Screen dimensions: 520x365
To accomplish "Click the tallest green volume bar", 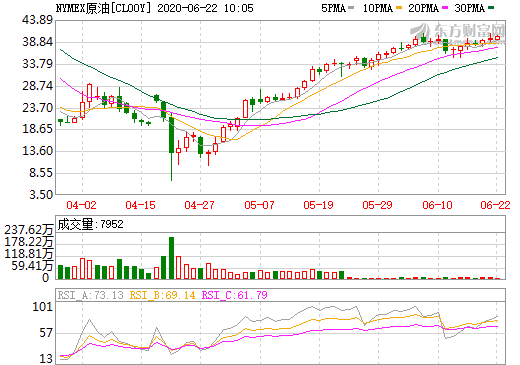I will pyautogui.click(x=171, y=258).
